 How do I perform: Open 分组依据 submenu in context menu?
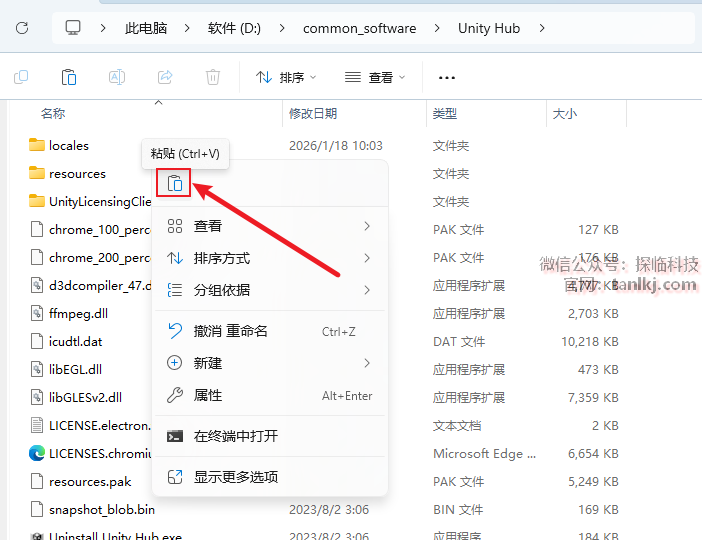(x=270, y=290)
